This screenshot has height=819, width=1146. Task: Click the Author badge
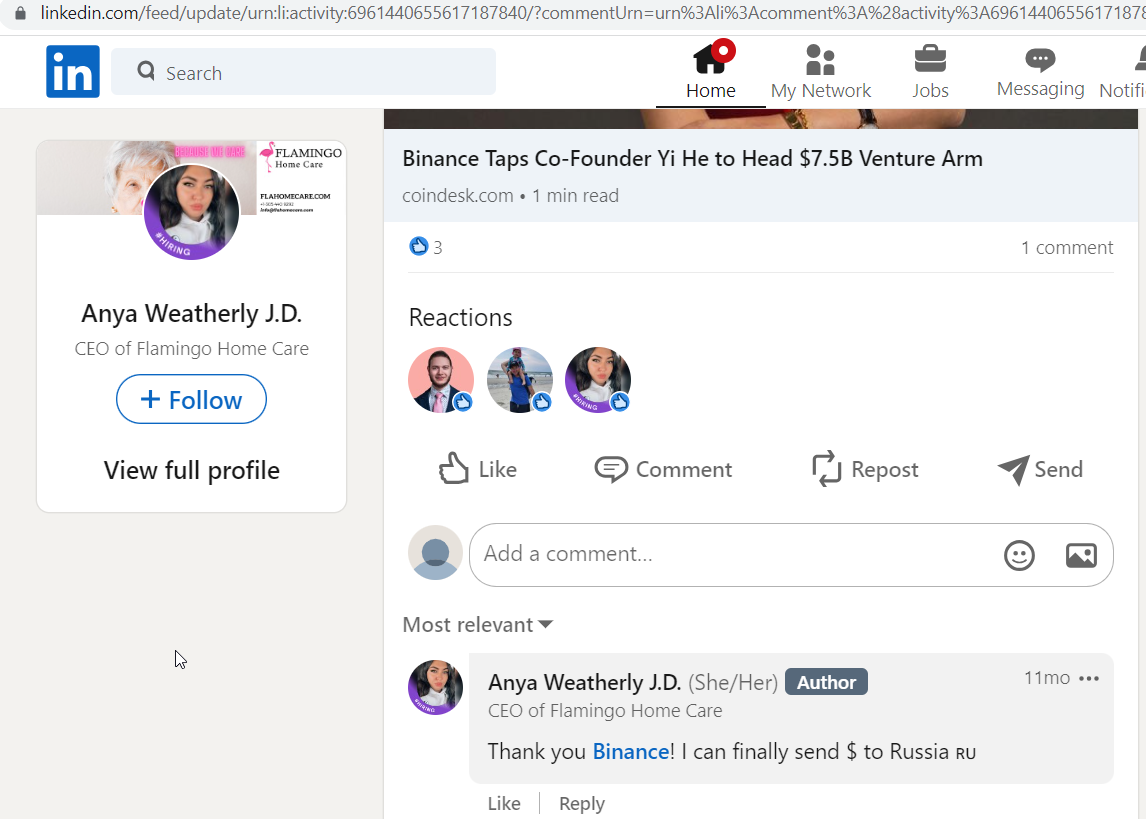(x=826, y=682)
